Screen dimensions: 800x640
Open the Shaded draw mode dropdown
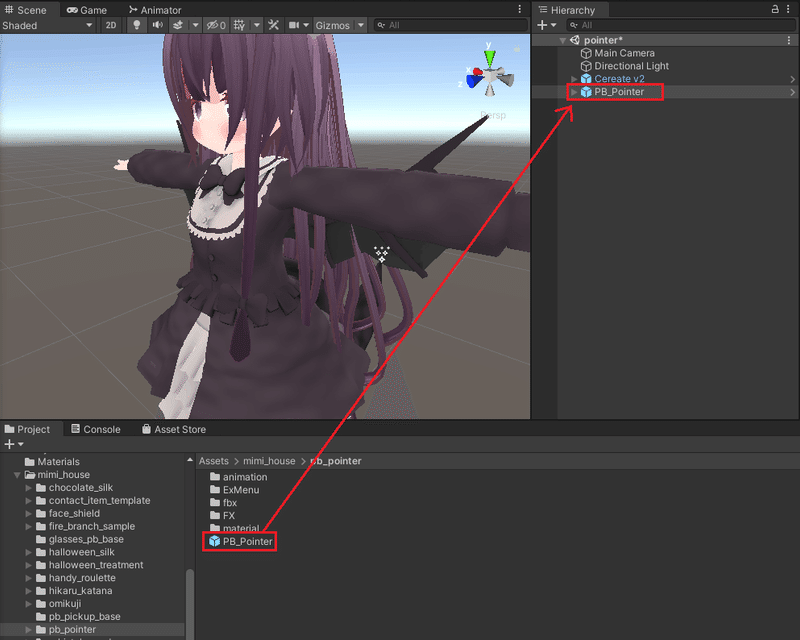click(47, 25)
